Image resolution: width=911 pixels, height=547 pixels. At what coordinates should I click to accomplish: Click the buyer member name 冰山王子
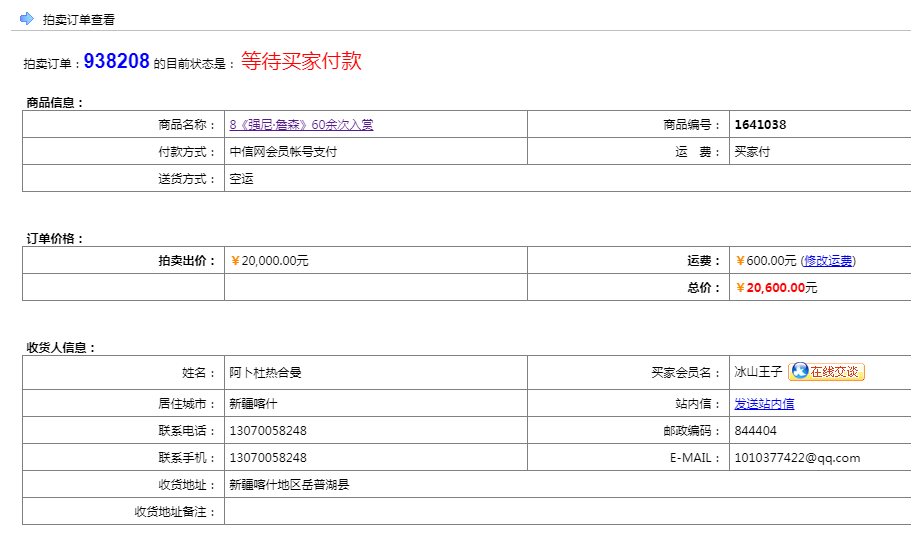click(x=759, y=372)
